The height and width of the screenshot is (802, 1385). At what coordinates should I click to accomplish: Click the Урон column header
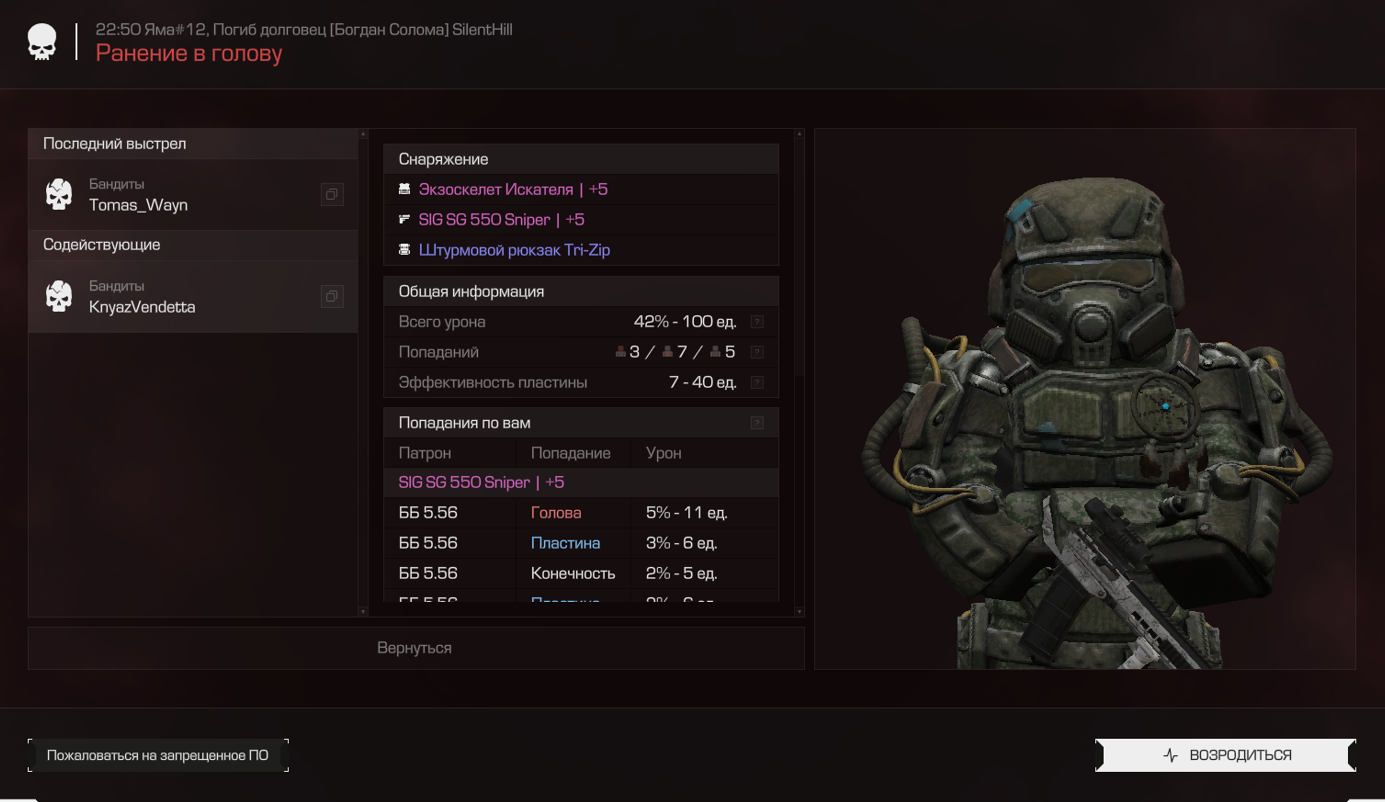(664, 453)
